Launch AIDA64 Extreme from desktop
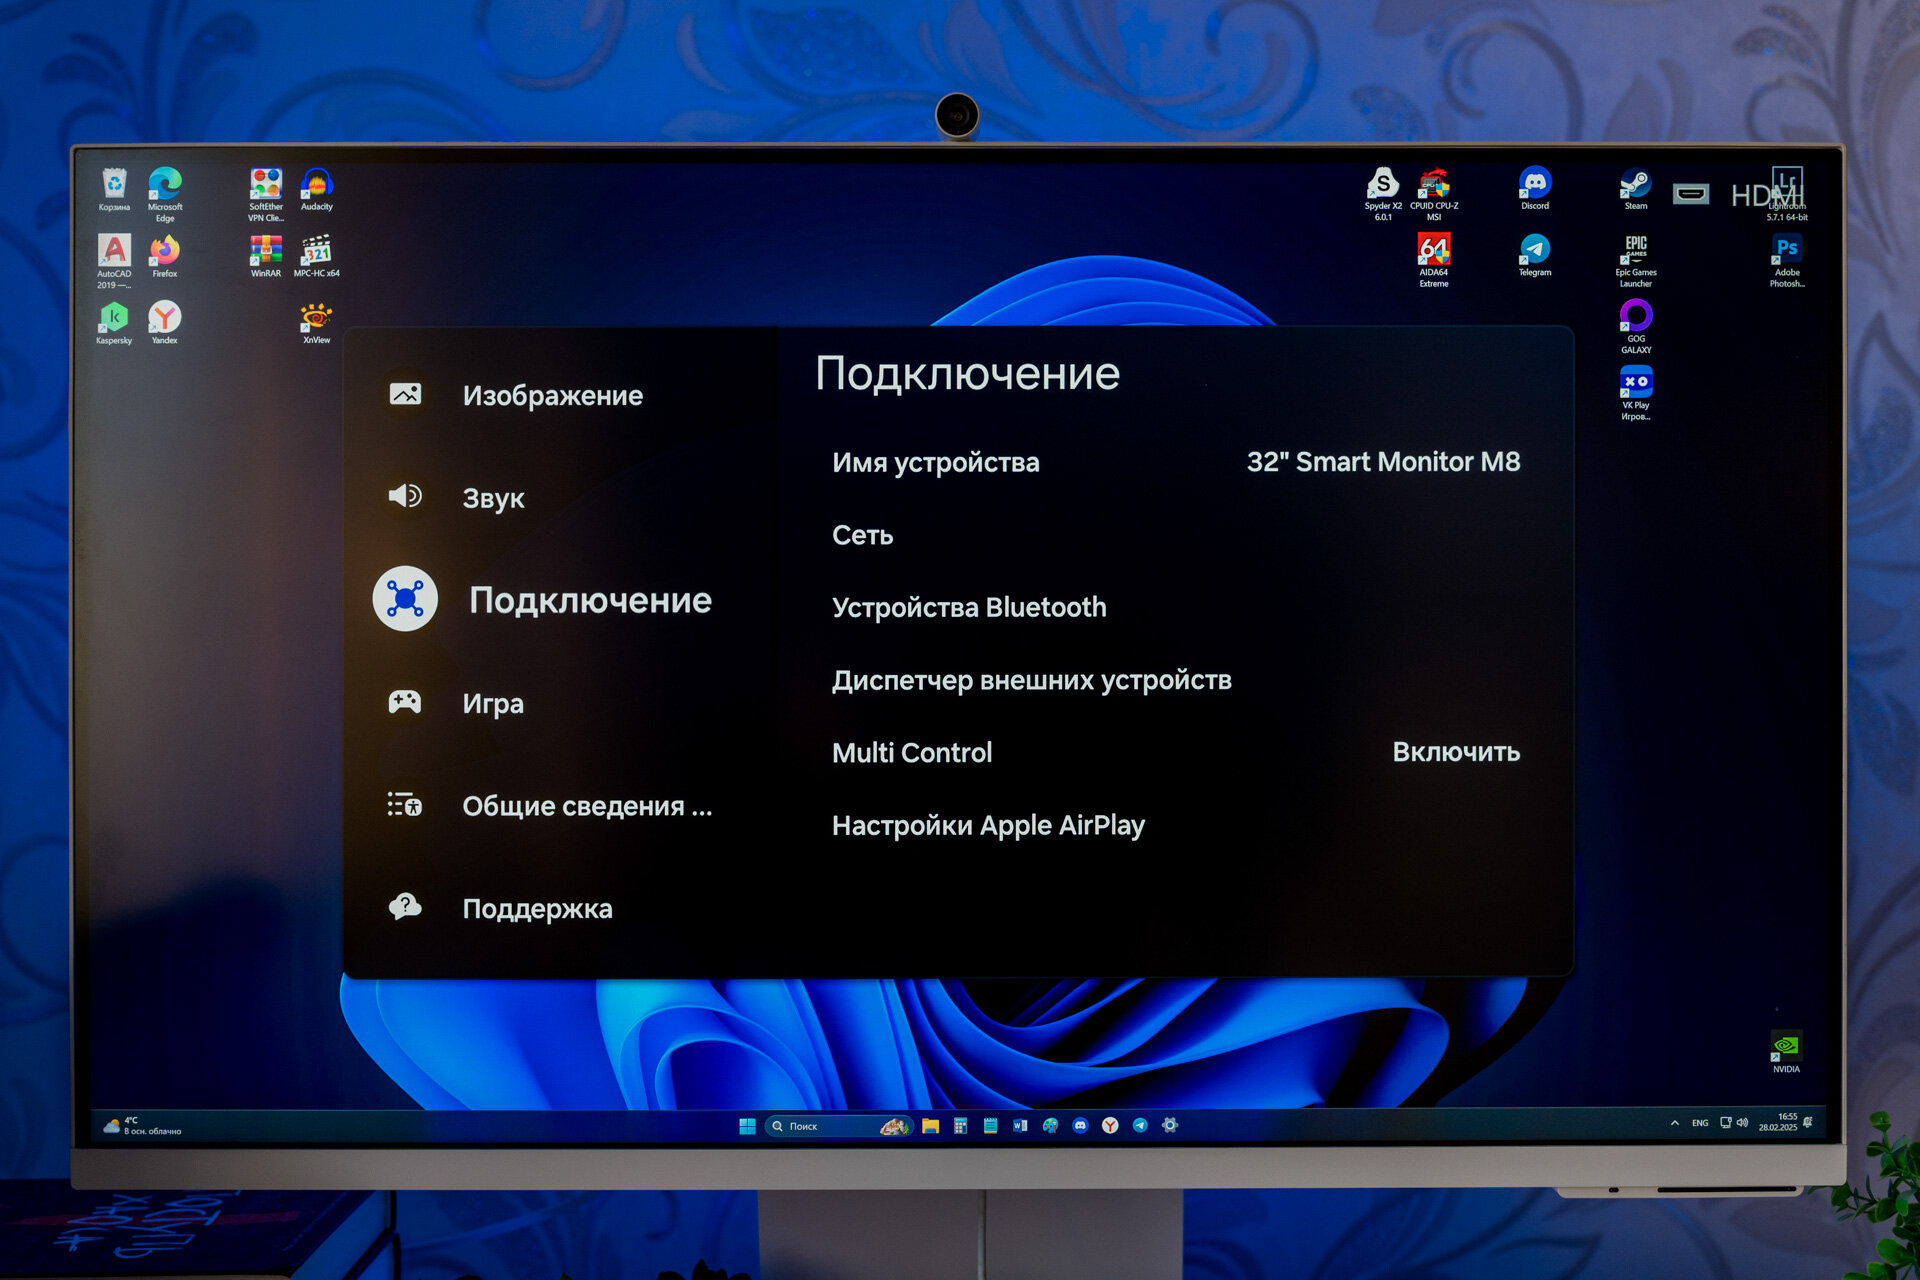Image resolution: width=1920 pixels, height=1280 pixels. coord(1434,260)
